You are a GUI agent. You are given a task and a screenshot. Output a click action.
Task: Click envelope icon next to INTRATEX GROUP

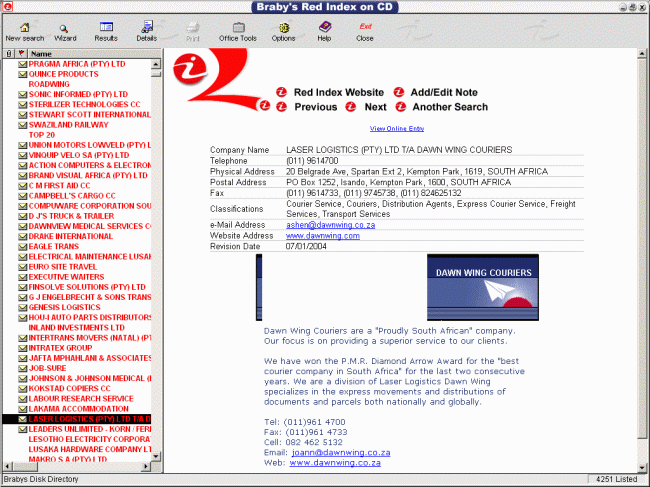(x=23, y=348)
